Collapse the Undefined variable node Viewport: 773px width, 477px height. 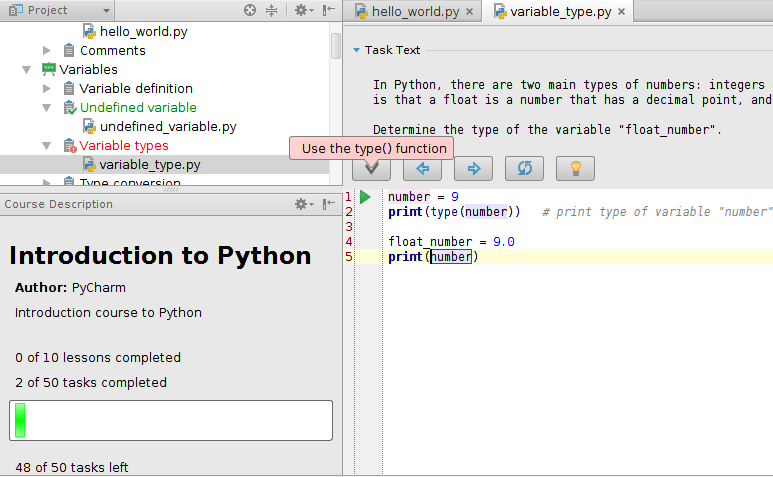tap(46, 107)
